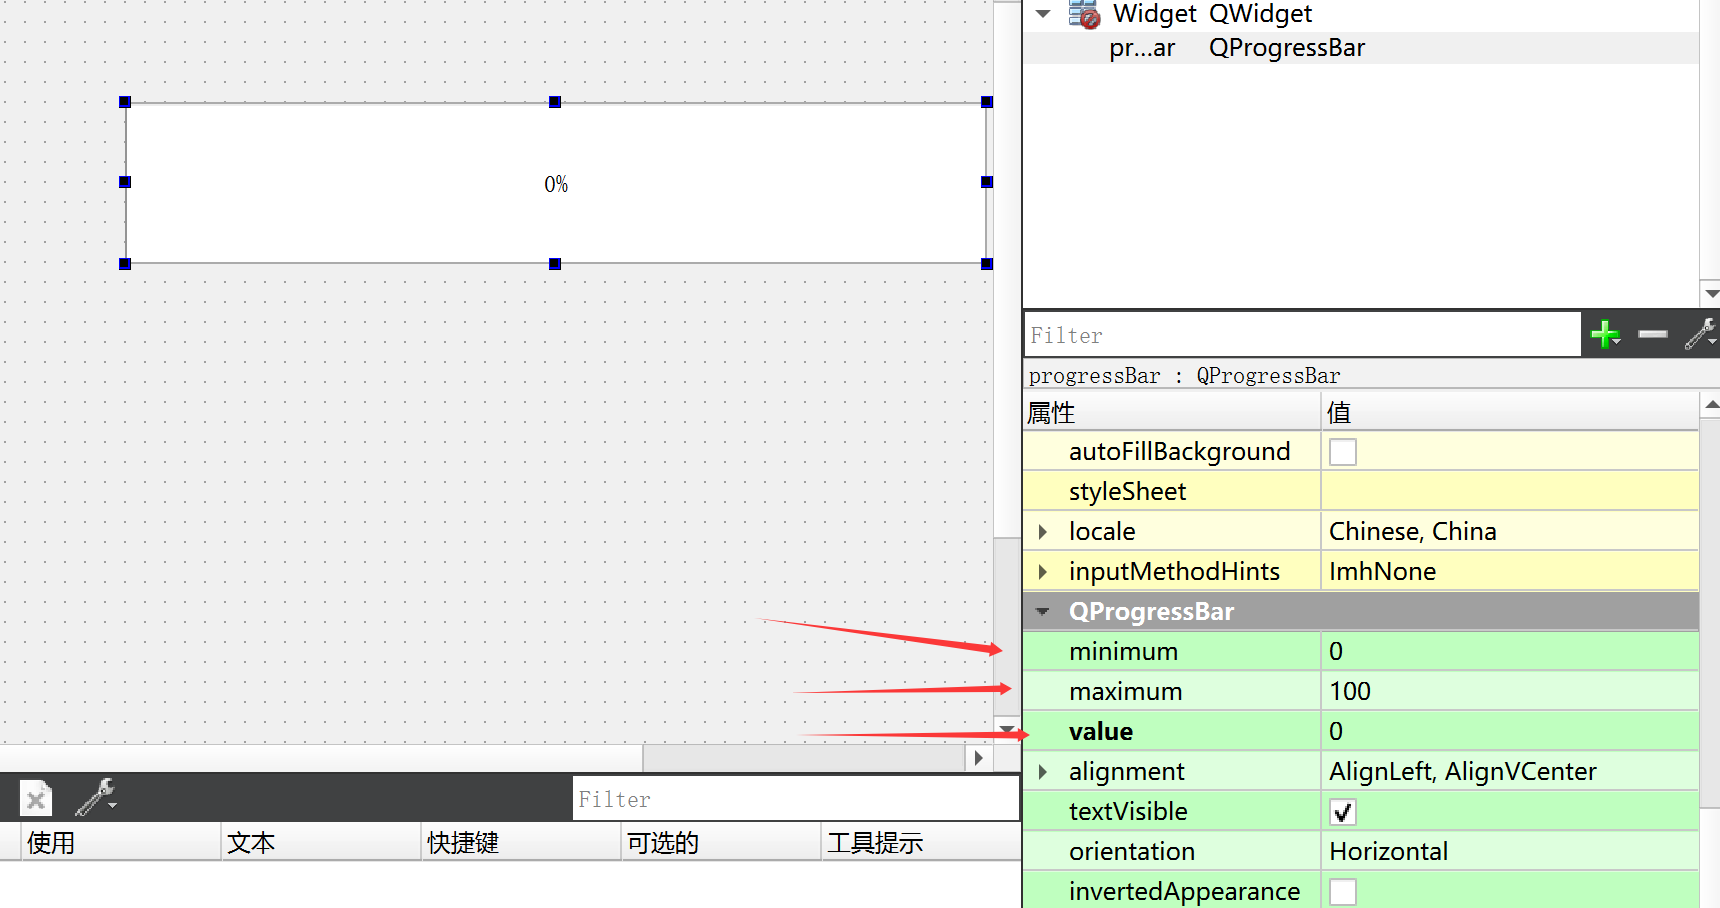
Task: Uncheck the textVisible checkbox
Action: click(x=1343, y=812)
